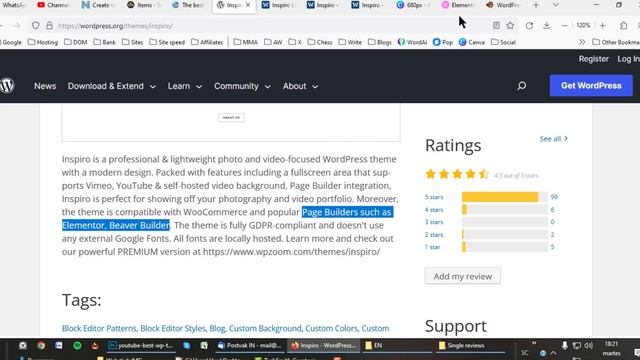Open the Firefox downloads arrow icon
The height and width of the screenshot is (360, 640).
(547, 25)
